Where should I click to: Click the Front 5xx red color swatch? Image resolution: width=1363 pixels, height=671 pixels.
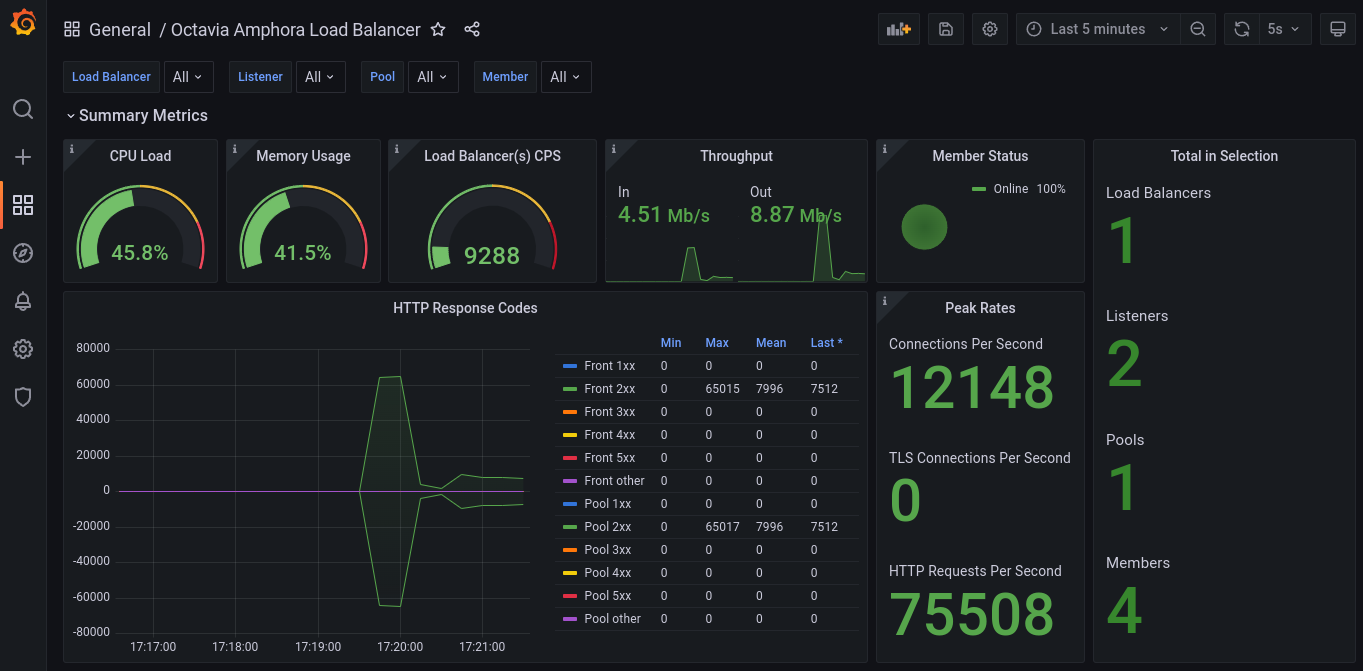(x=570, y=458)
